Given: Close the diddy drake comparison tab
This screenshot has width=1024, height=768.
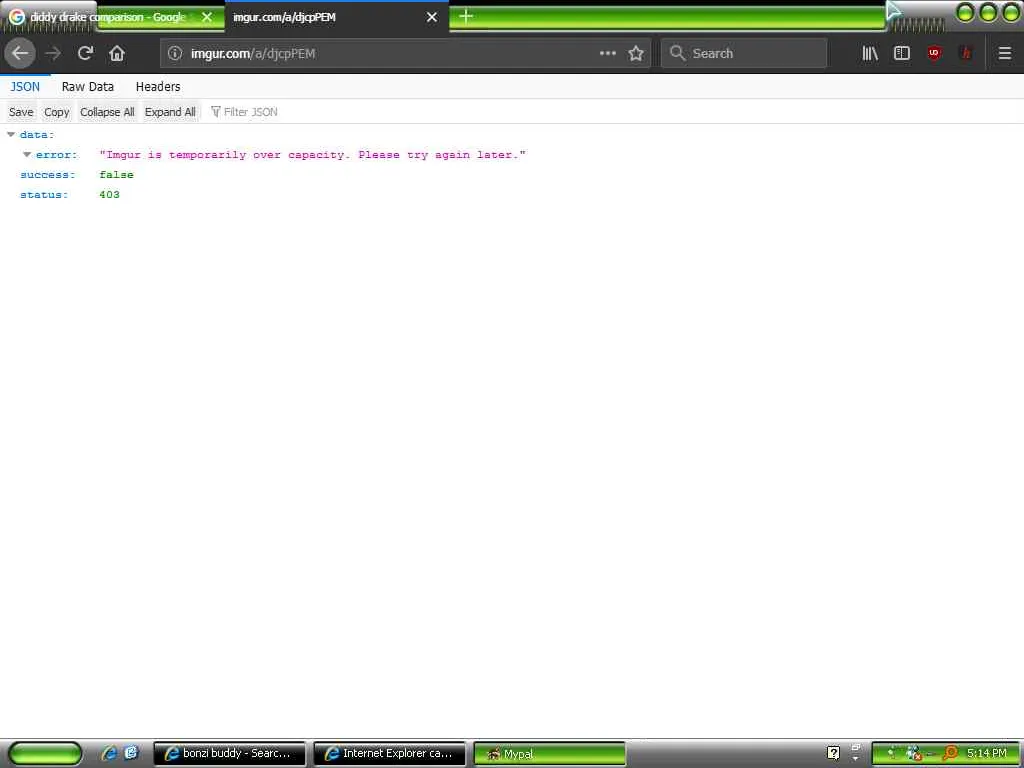Looking at the screenshot, I should click(207, 17).
